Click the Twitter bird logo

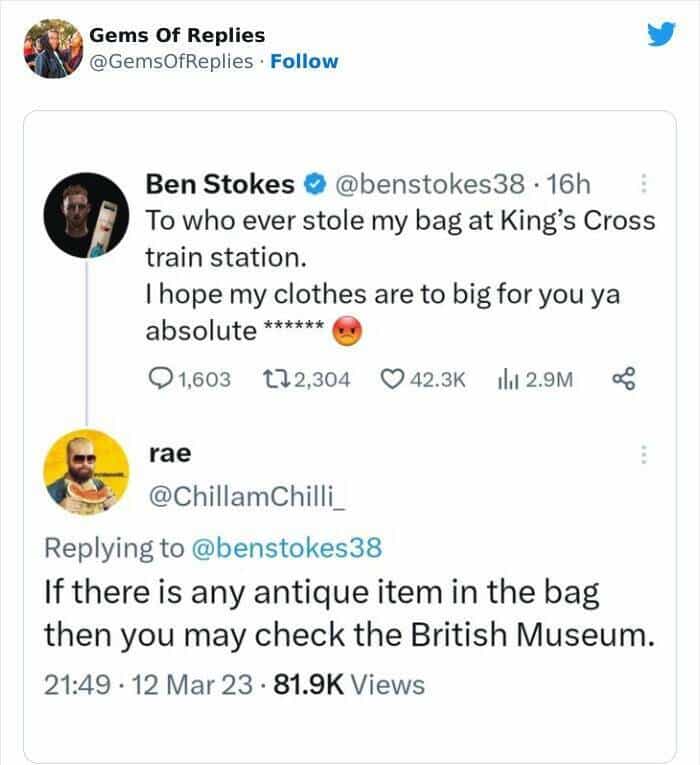pyautogui.click(x=660, y=35)
